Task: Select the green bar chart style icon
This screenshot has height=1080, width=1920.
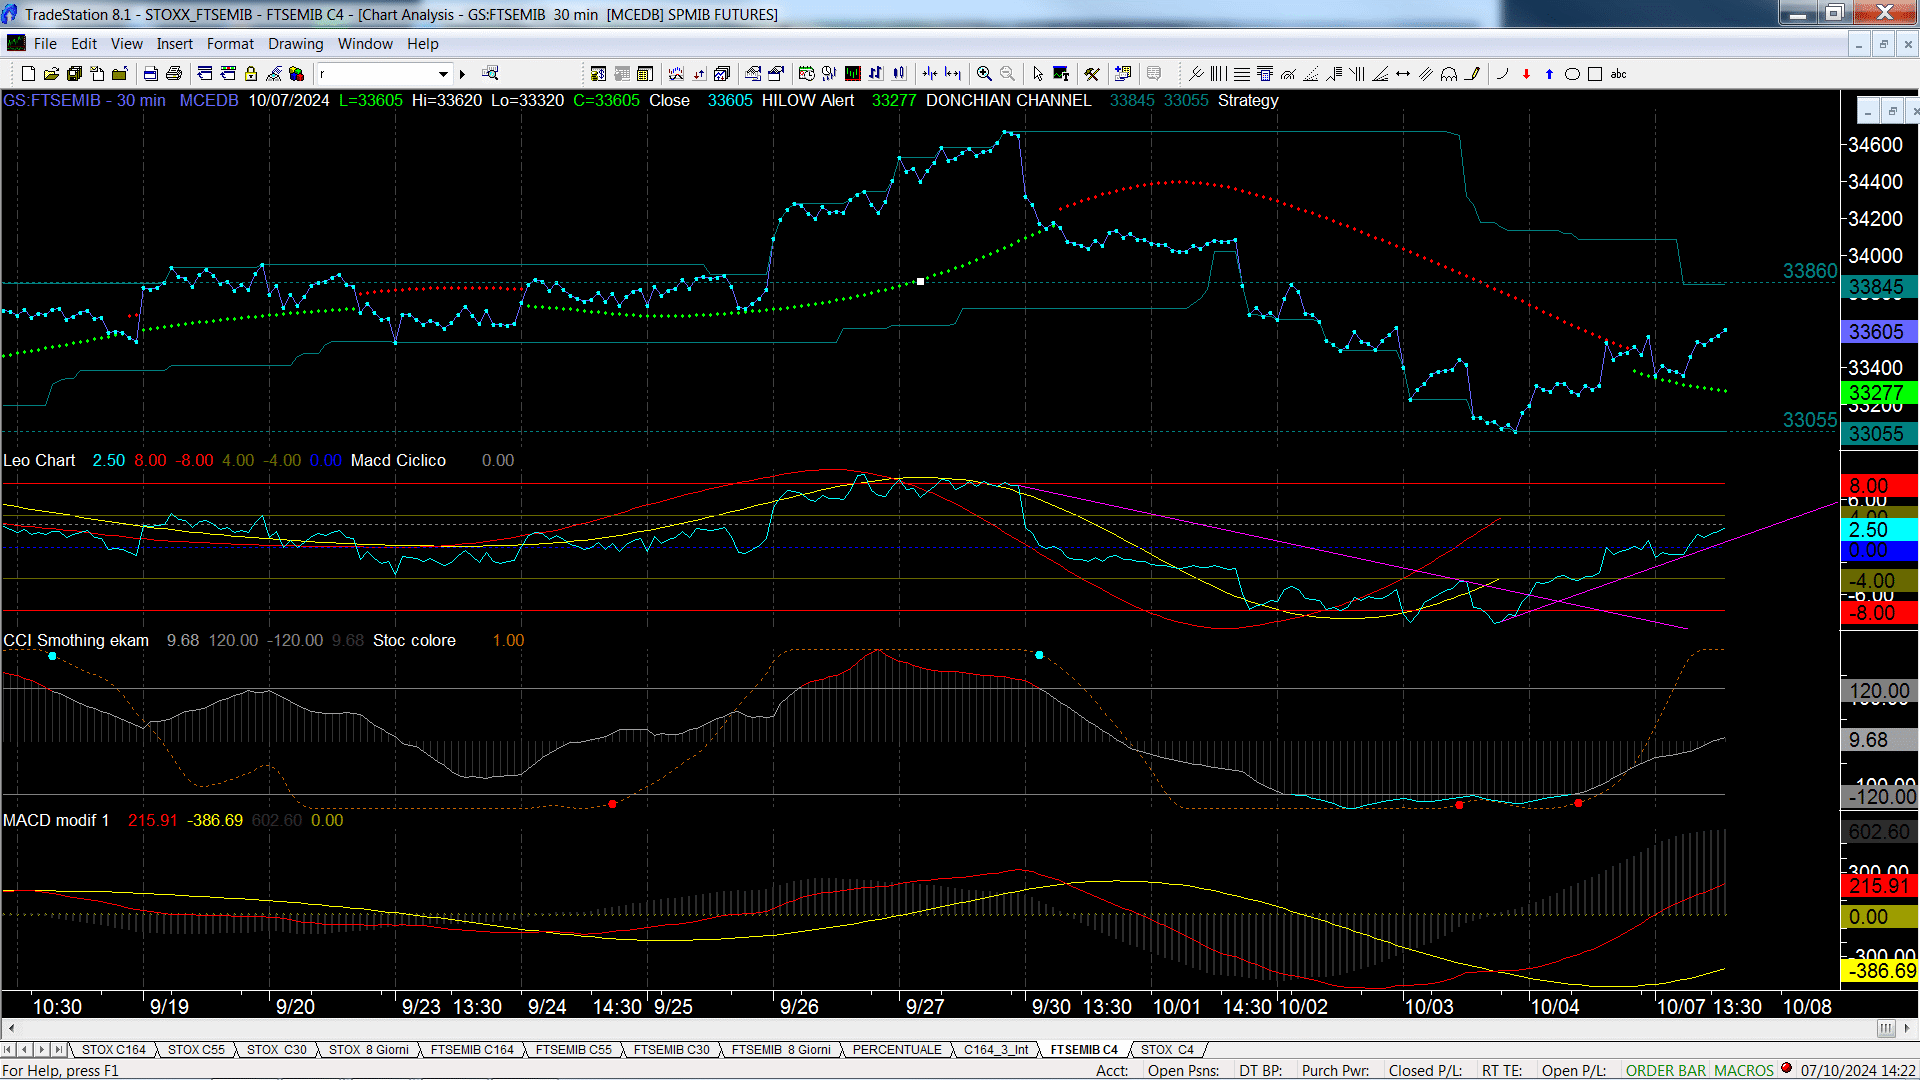Action: click(853, 74)
